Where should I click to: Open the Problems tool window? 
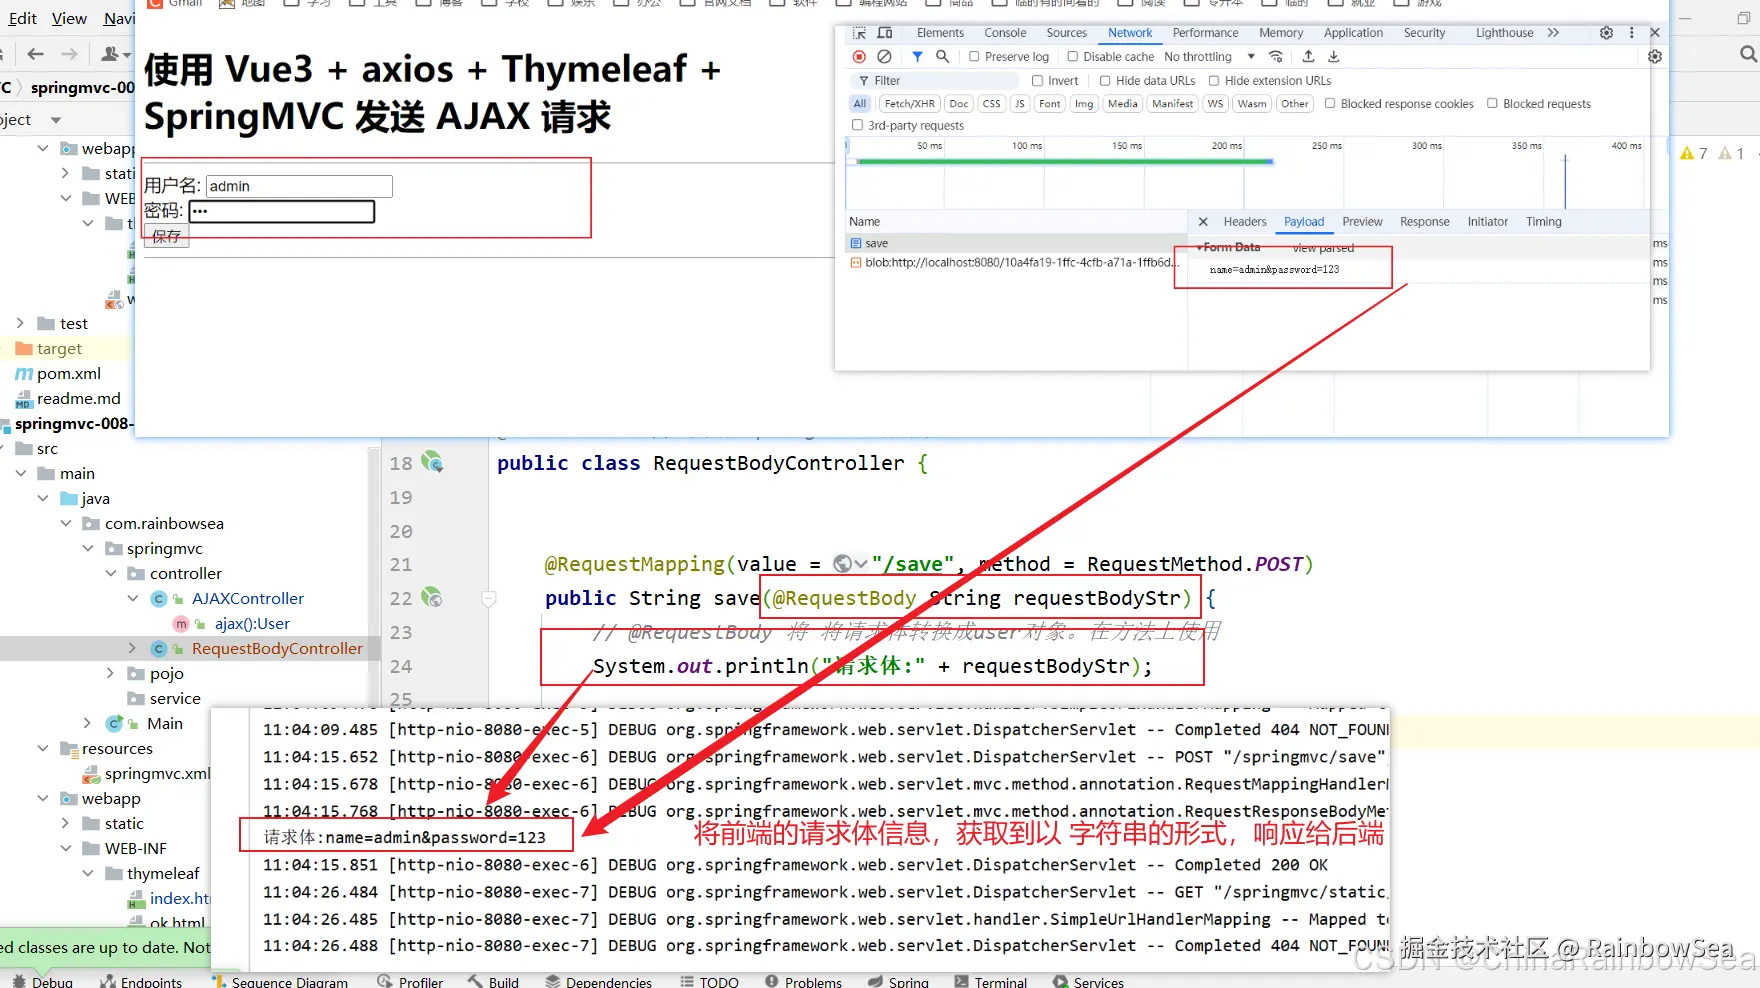pyautogui.click(x=804, y=982)
